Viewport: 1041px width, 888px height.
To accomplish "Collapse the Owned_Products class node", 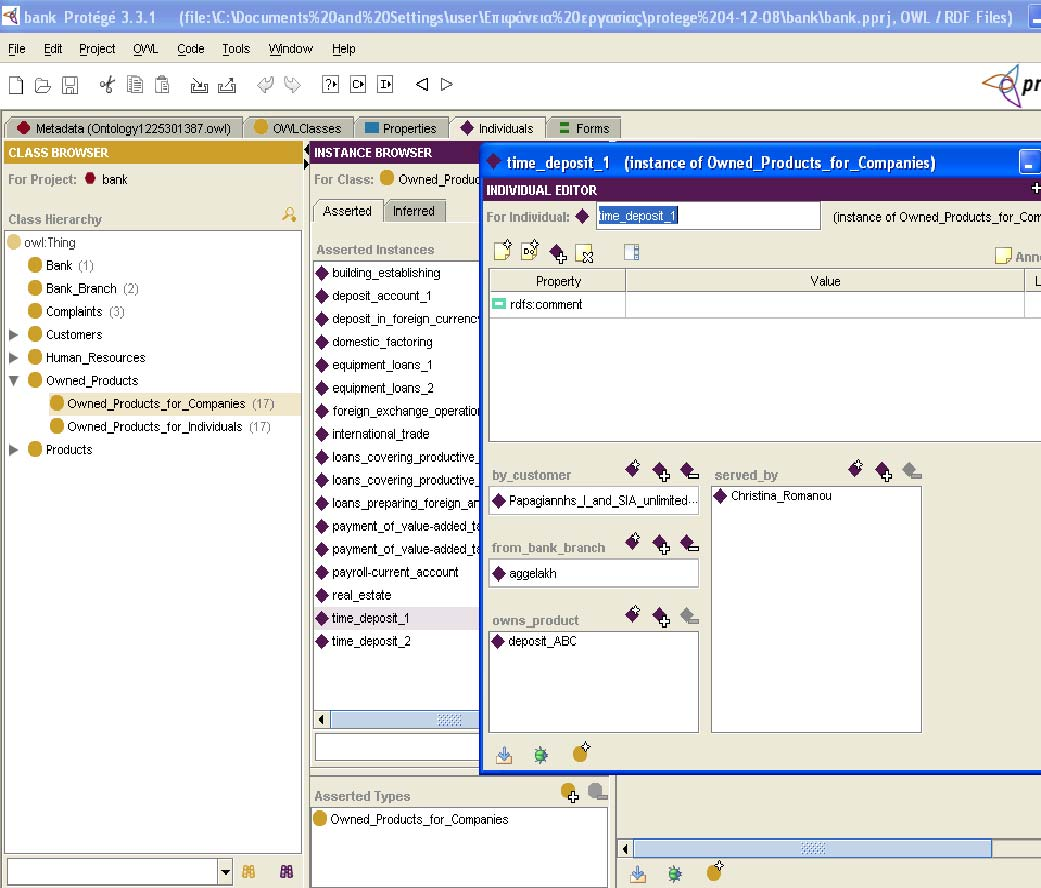I will pos(13,381).
